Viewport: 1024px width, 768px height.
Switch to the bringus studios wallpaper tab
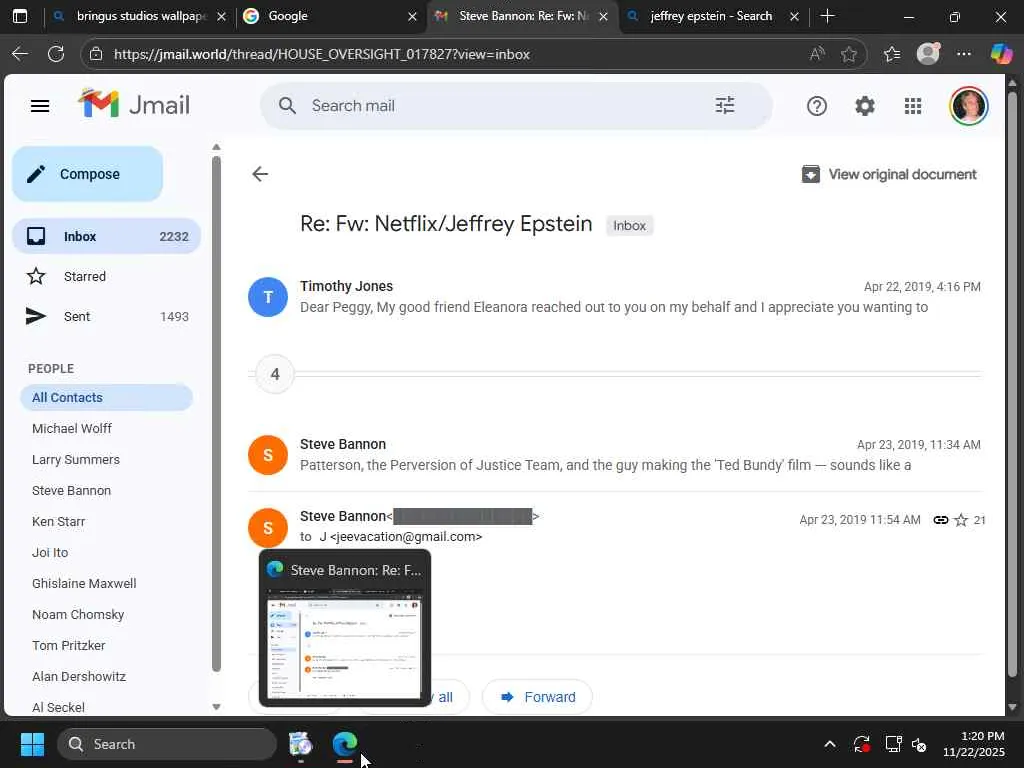click(140, 16)
